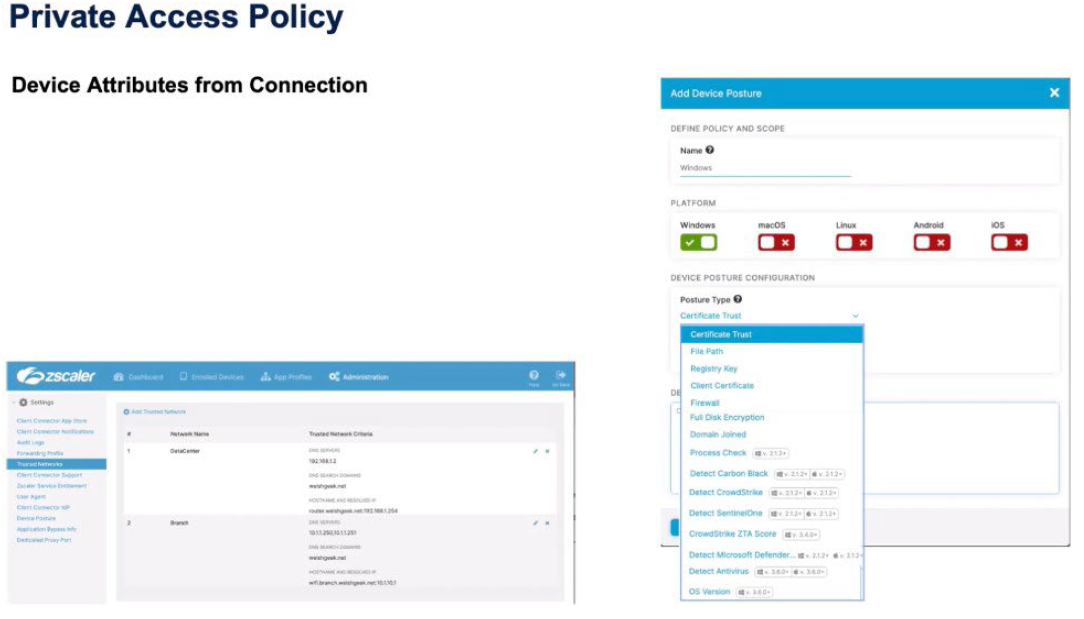Delete the Branch trusted network entry

(547, 523)
